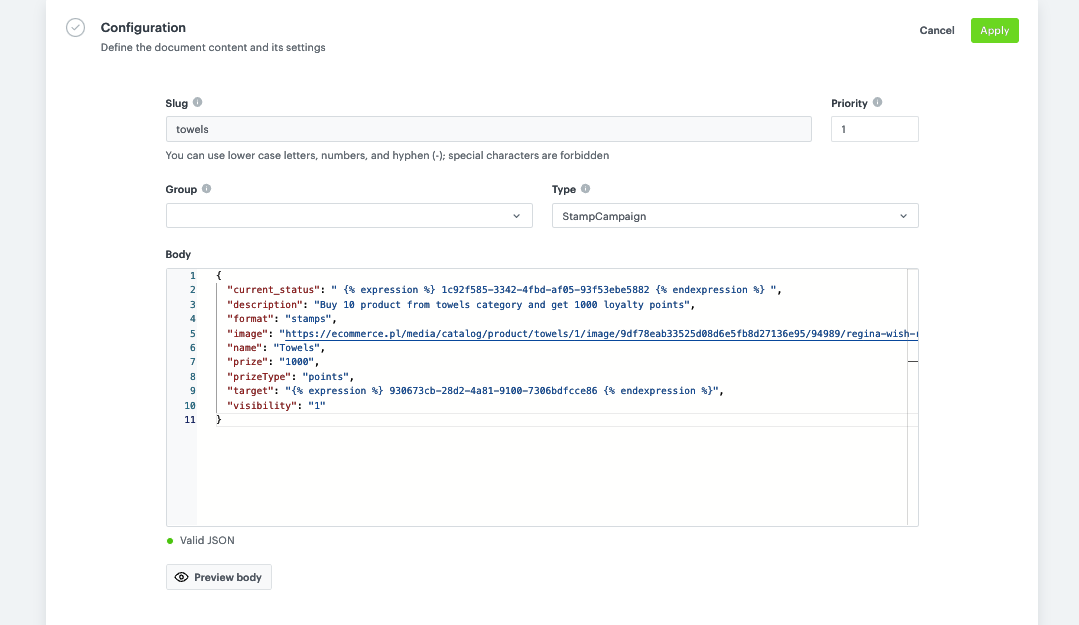
Task: Open the Group dropdown
Action: pos(349,215)
